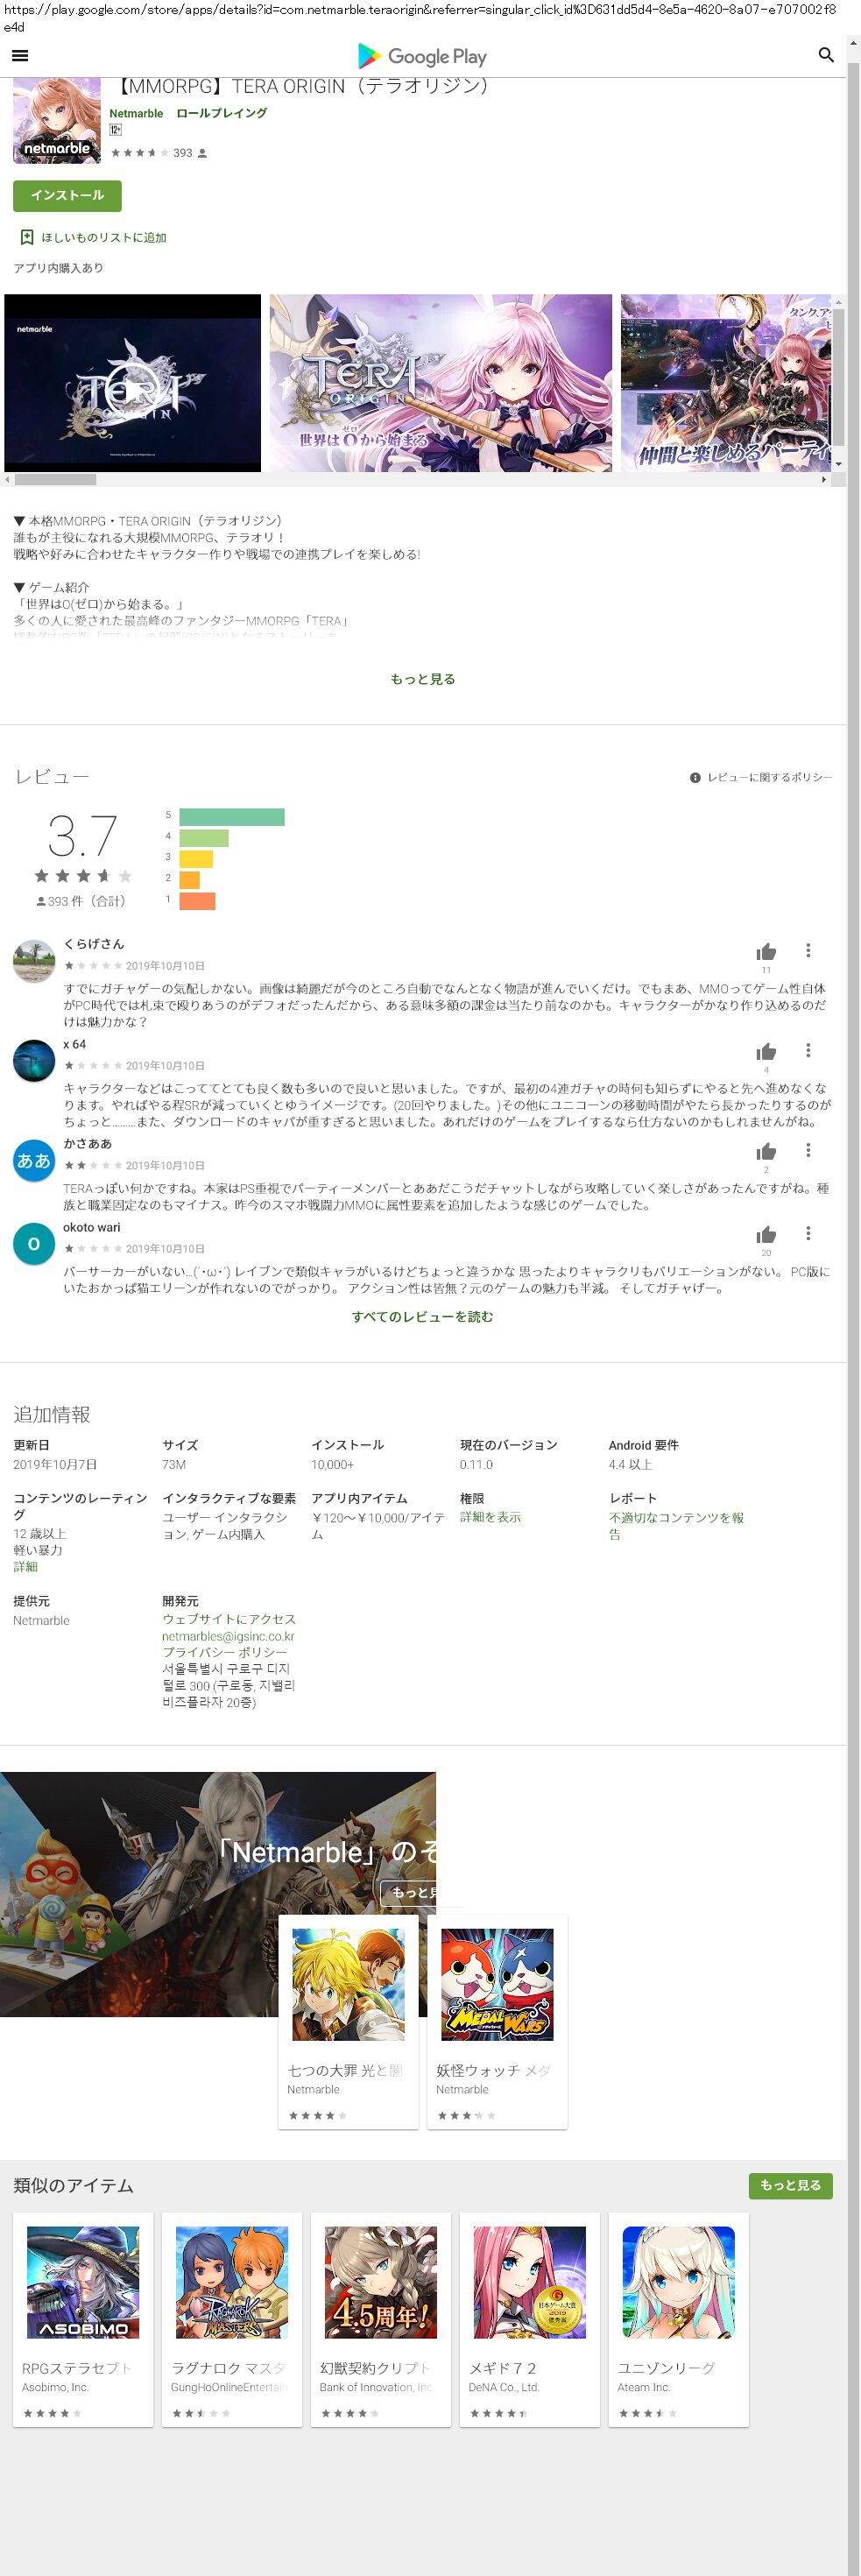Open the hamburger menu
The height and width of the screenshot is (2576, 861).
(x=20, y=56)
